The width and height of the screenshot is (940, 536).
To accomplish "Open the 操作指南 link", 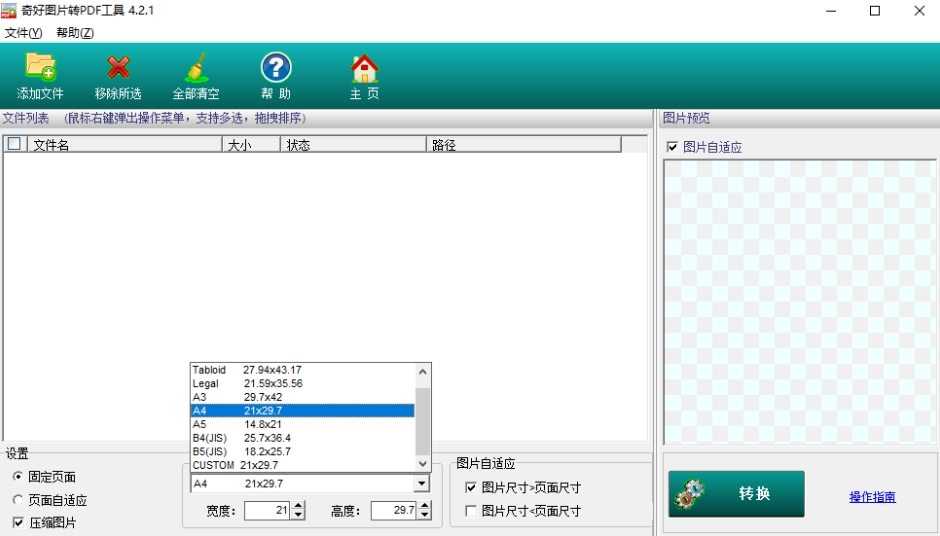I will point(872,497).
